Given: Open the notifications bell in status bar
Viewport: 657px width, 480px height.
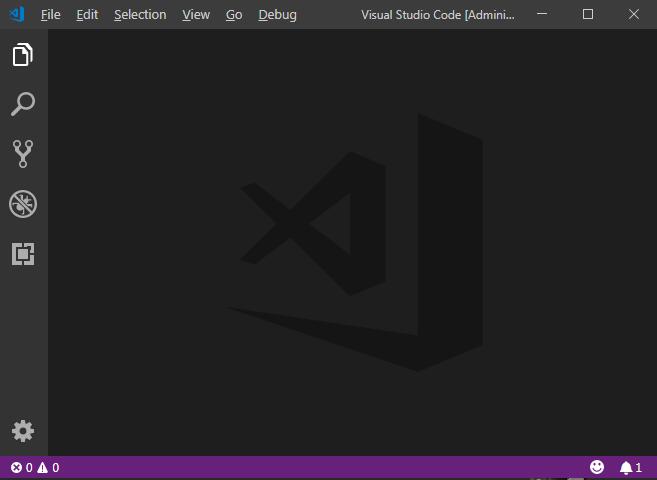Looking at the screenshot, I should [631, 467].
